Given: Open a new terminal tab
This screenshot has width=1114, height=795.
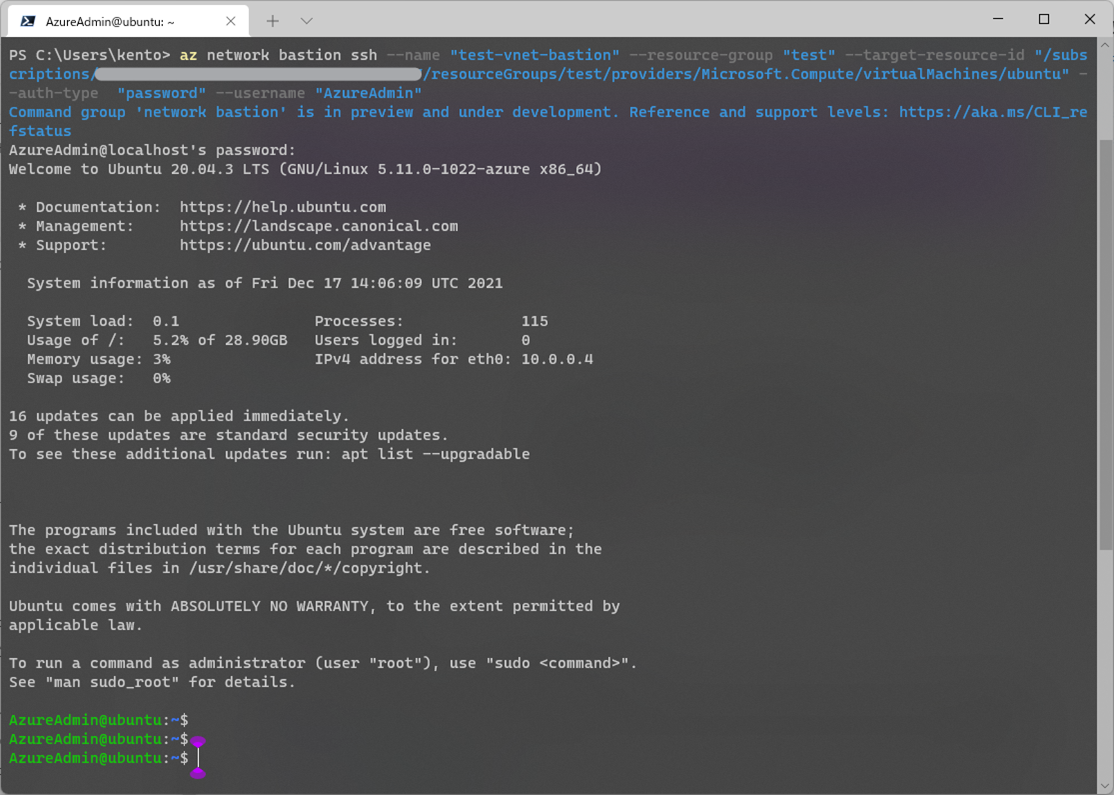Looking at the screenshot, I should [272, 21].
